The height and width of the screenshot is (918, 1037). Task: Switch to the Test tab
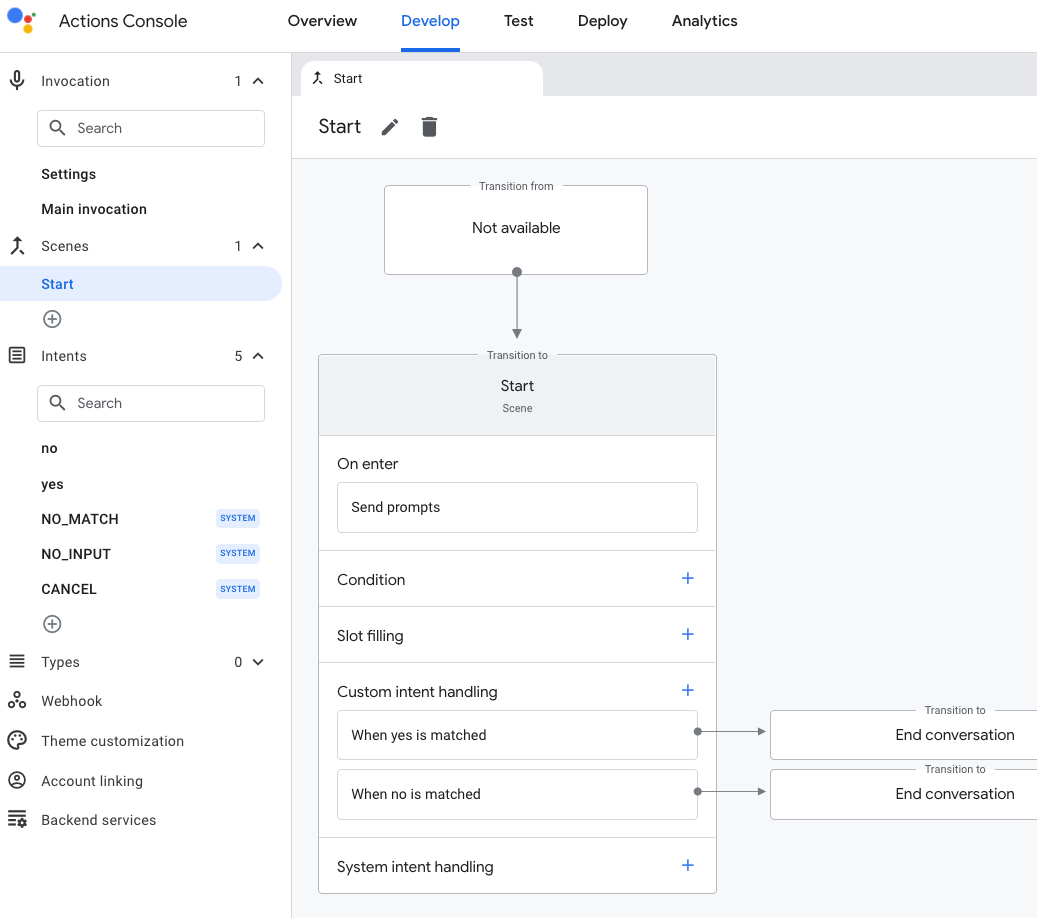point(518,21)
